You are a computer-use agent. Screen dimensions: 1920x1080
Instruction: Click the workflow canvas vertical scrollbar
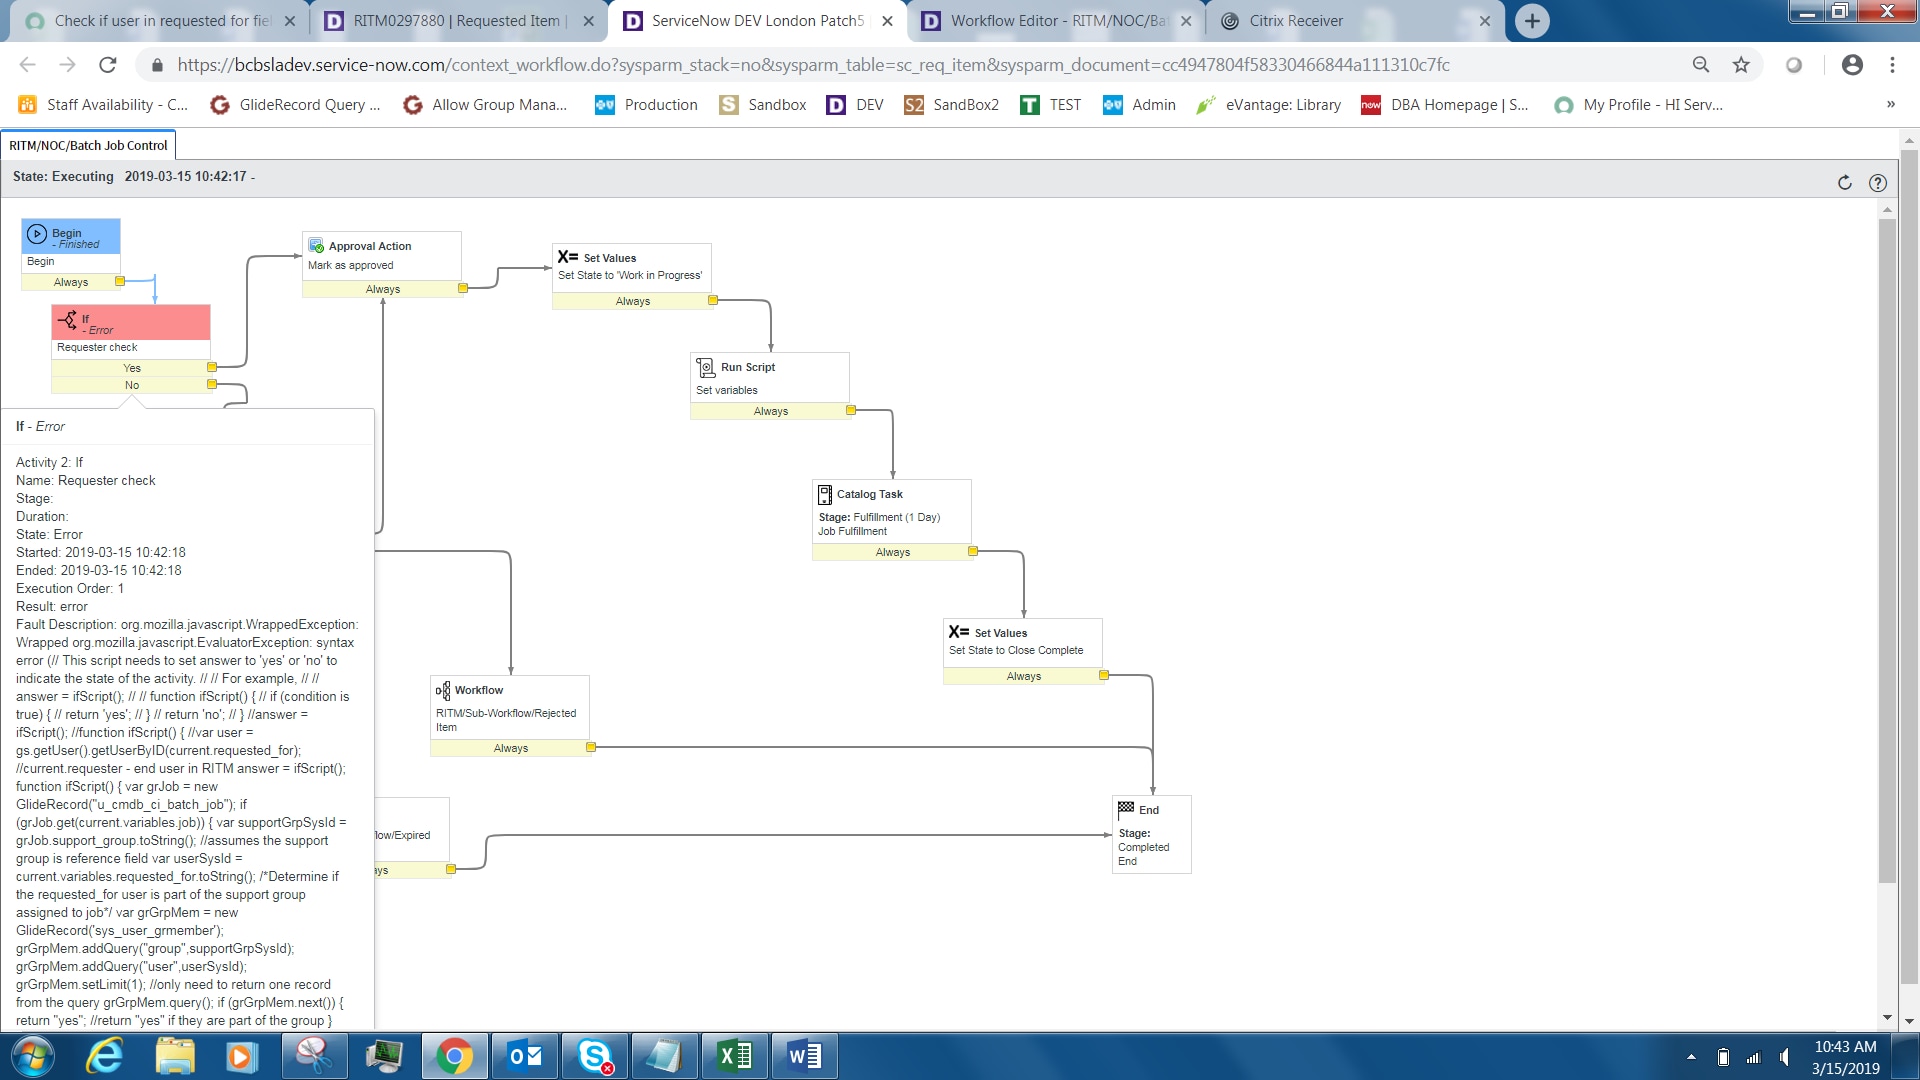(1887, 550)
